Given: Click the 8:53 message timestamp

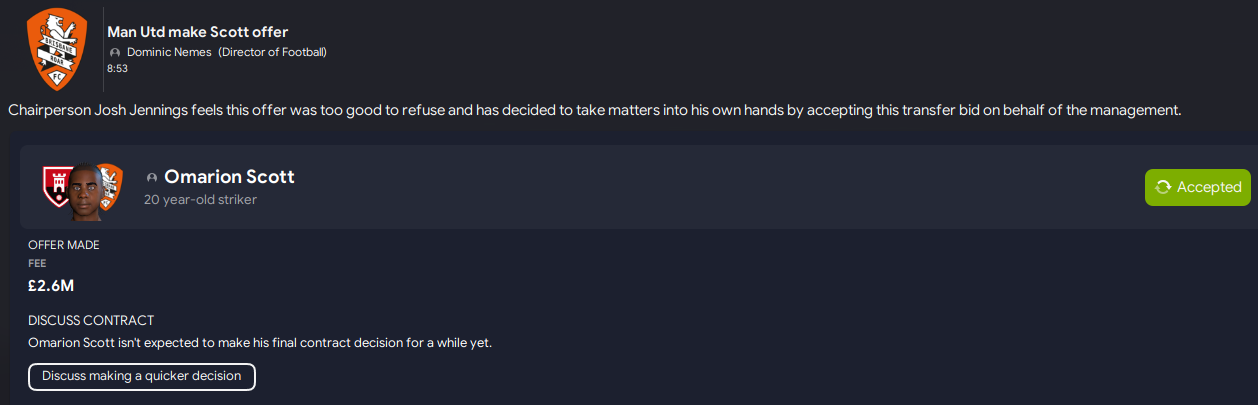Looking at the screenshot, I should [117, 68].
